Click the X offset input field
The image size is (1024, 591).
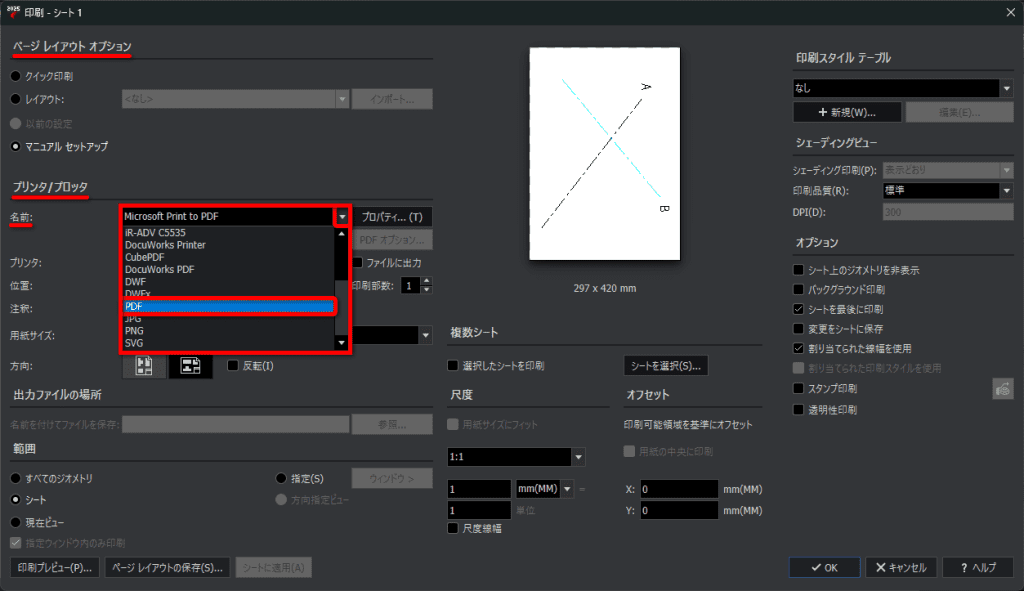[x=679, y=489]
